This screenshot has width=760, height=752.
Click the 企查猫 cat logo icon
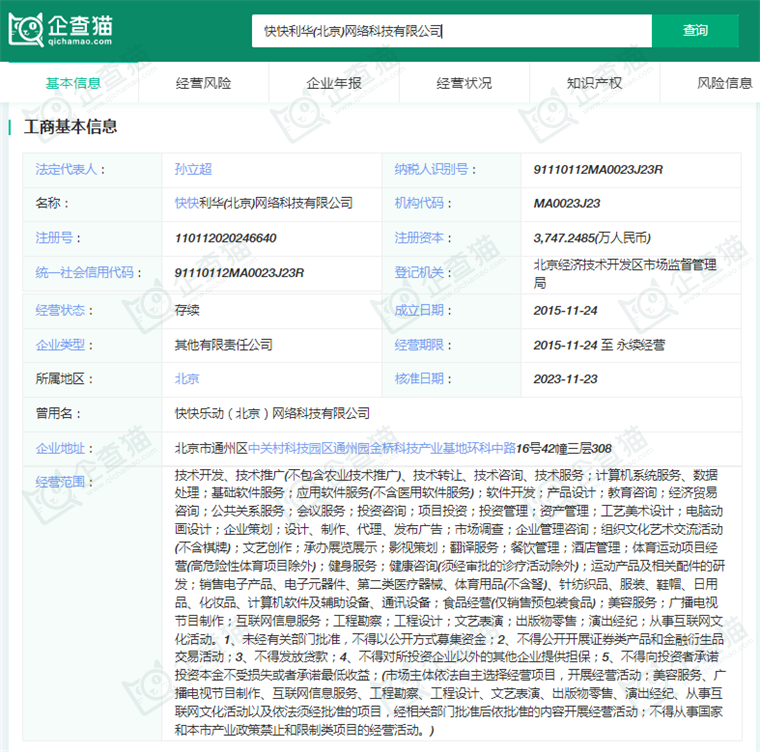pyautogui.click(x=26, y=30)
